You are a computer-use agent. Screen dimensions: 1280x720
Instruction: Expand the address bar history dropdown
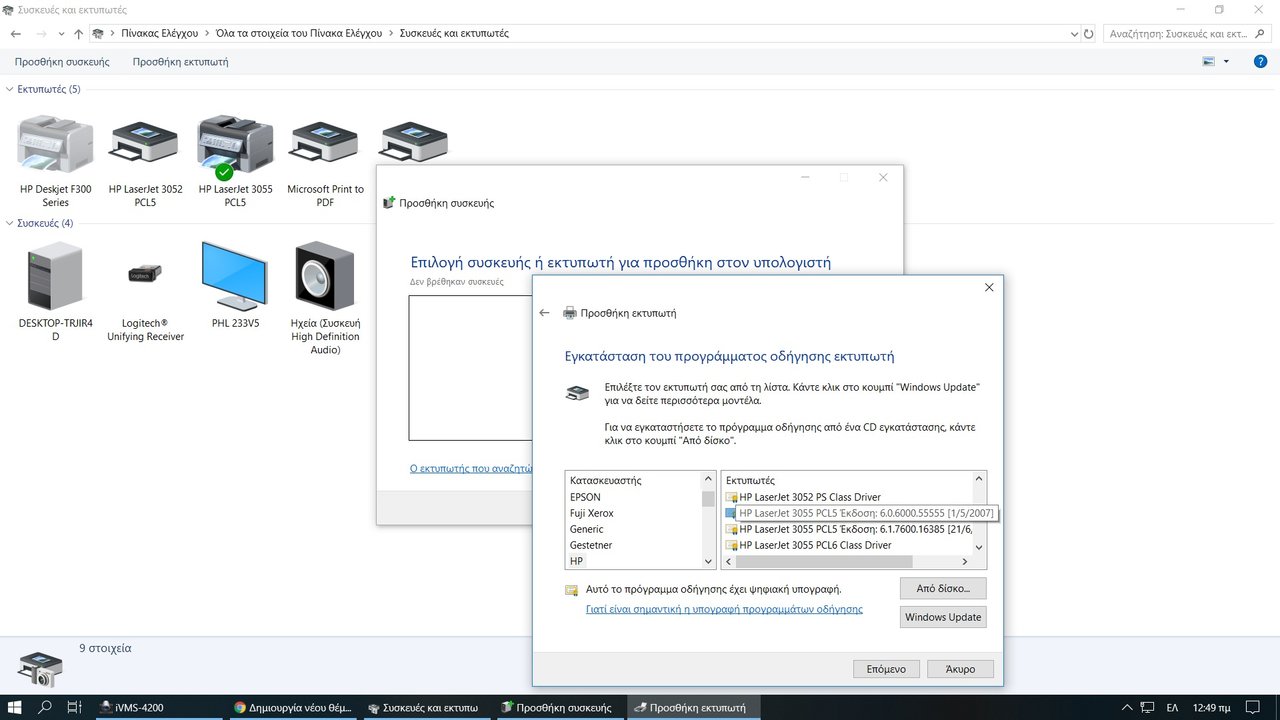tap(1073, 34)
